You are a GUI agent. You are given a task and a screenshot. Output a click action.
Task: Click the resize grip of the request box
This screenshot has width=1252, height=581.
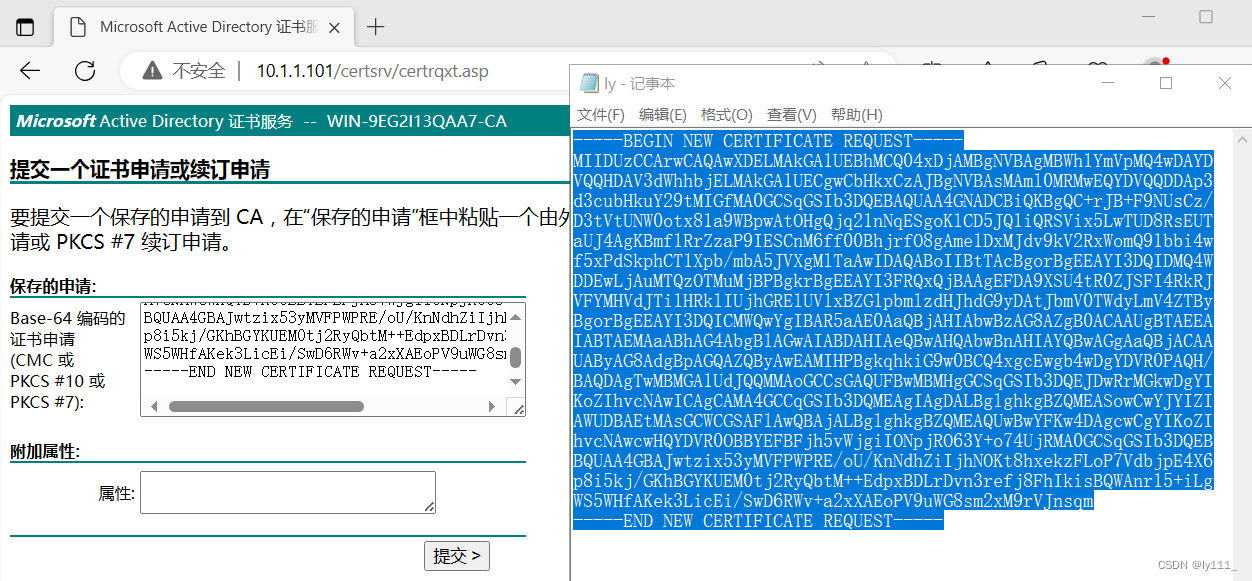(x=517, y=408)
